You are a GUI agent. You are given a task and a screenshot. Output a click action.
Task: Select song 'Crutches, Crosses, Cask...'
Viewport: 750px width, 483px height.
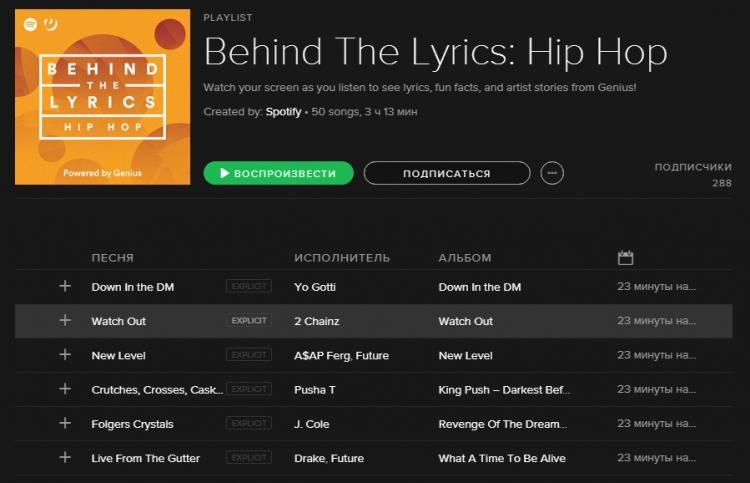coord(157,390)
